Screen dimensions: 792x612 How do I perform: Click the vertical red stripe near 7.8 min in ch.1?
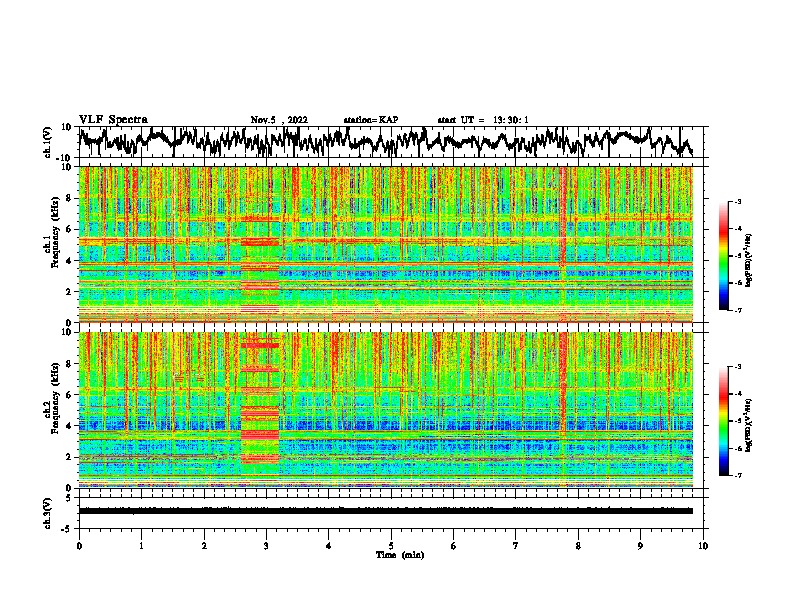563,244
